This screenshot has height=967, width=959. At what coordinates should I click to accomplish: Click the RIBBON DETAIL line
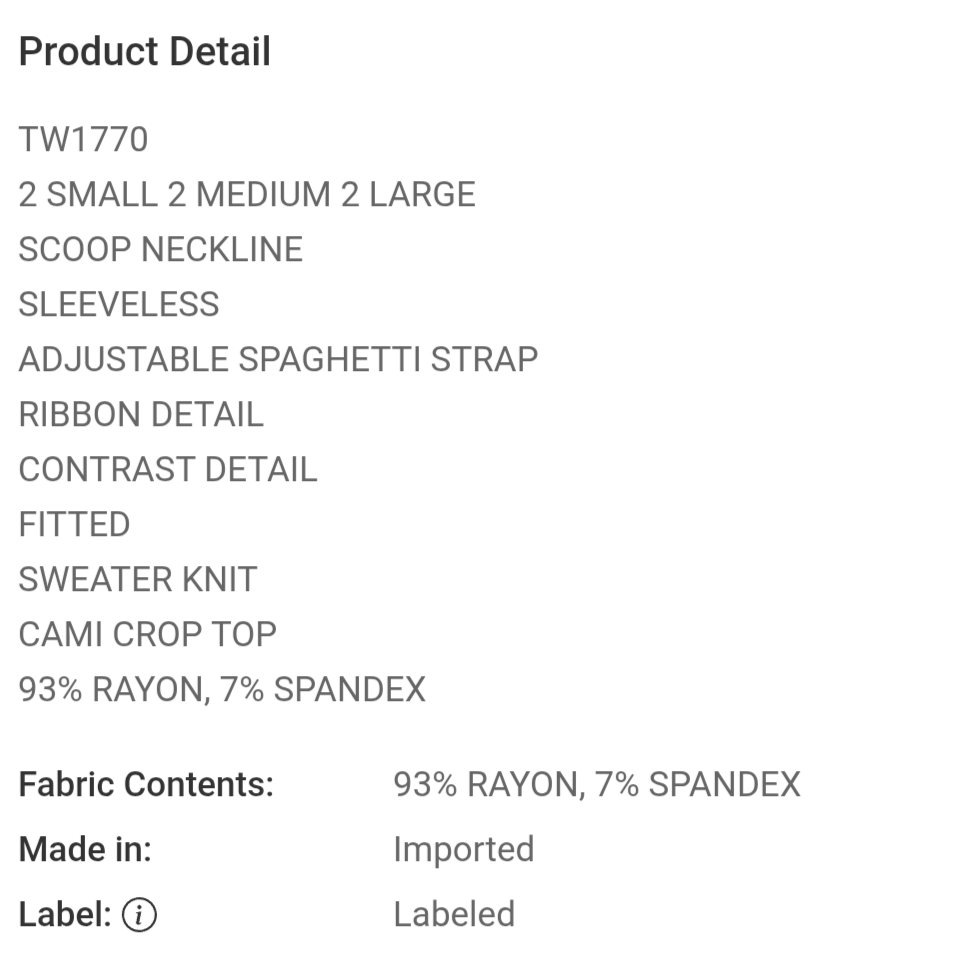141,414
